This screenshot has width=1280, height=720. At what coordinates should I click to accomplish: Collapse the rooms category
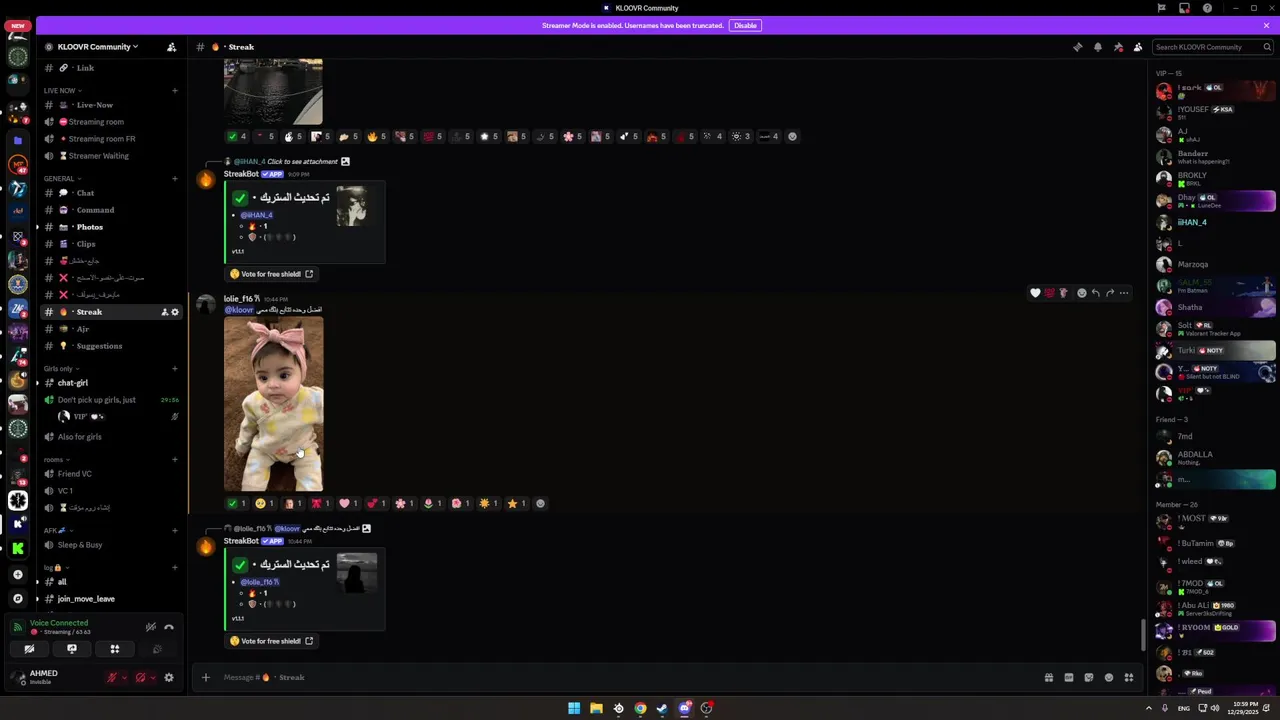(x=57, y=459)
